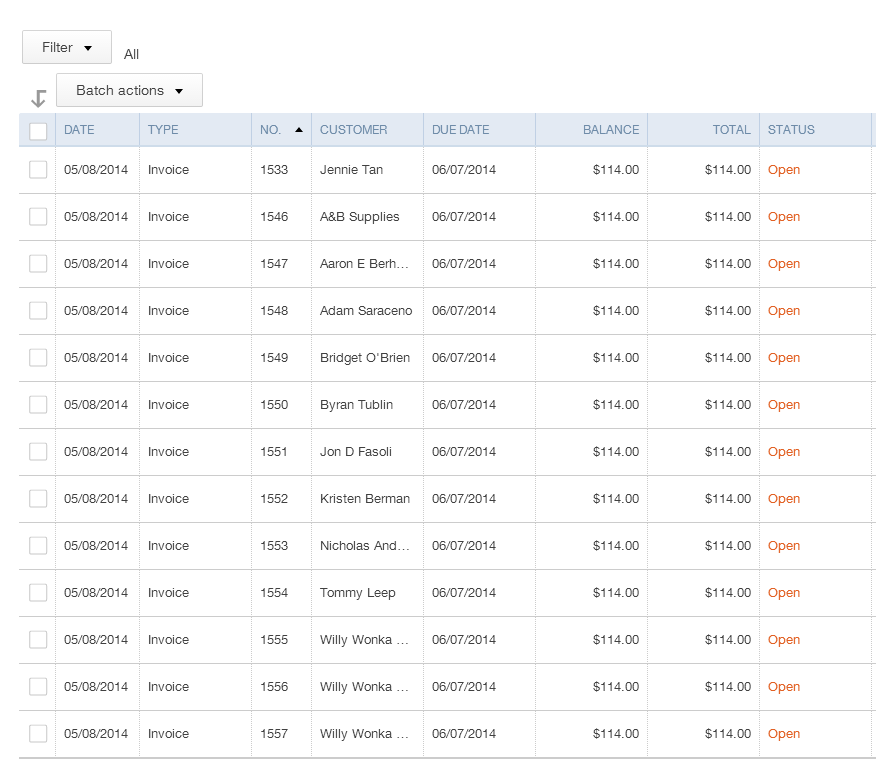
Task: Select customer Nicholas And…
Action: point(365,545)
